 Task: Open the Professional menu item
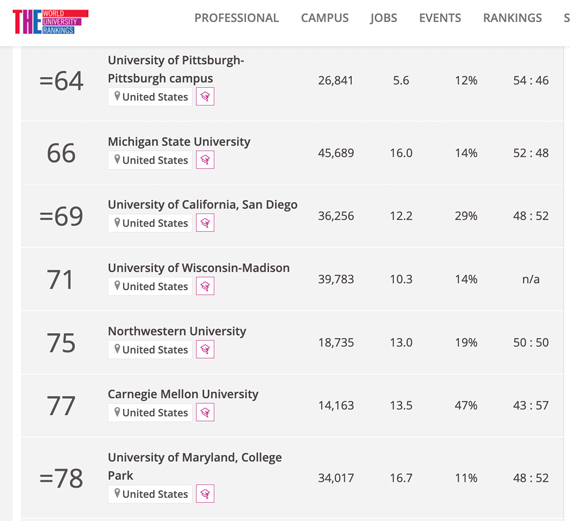pos(237,18)
